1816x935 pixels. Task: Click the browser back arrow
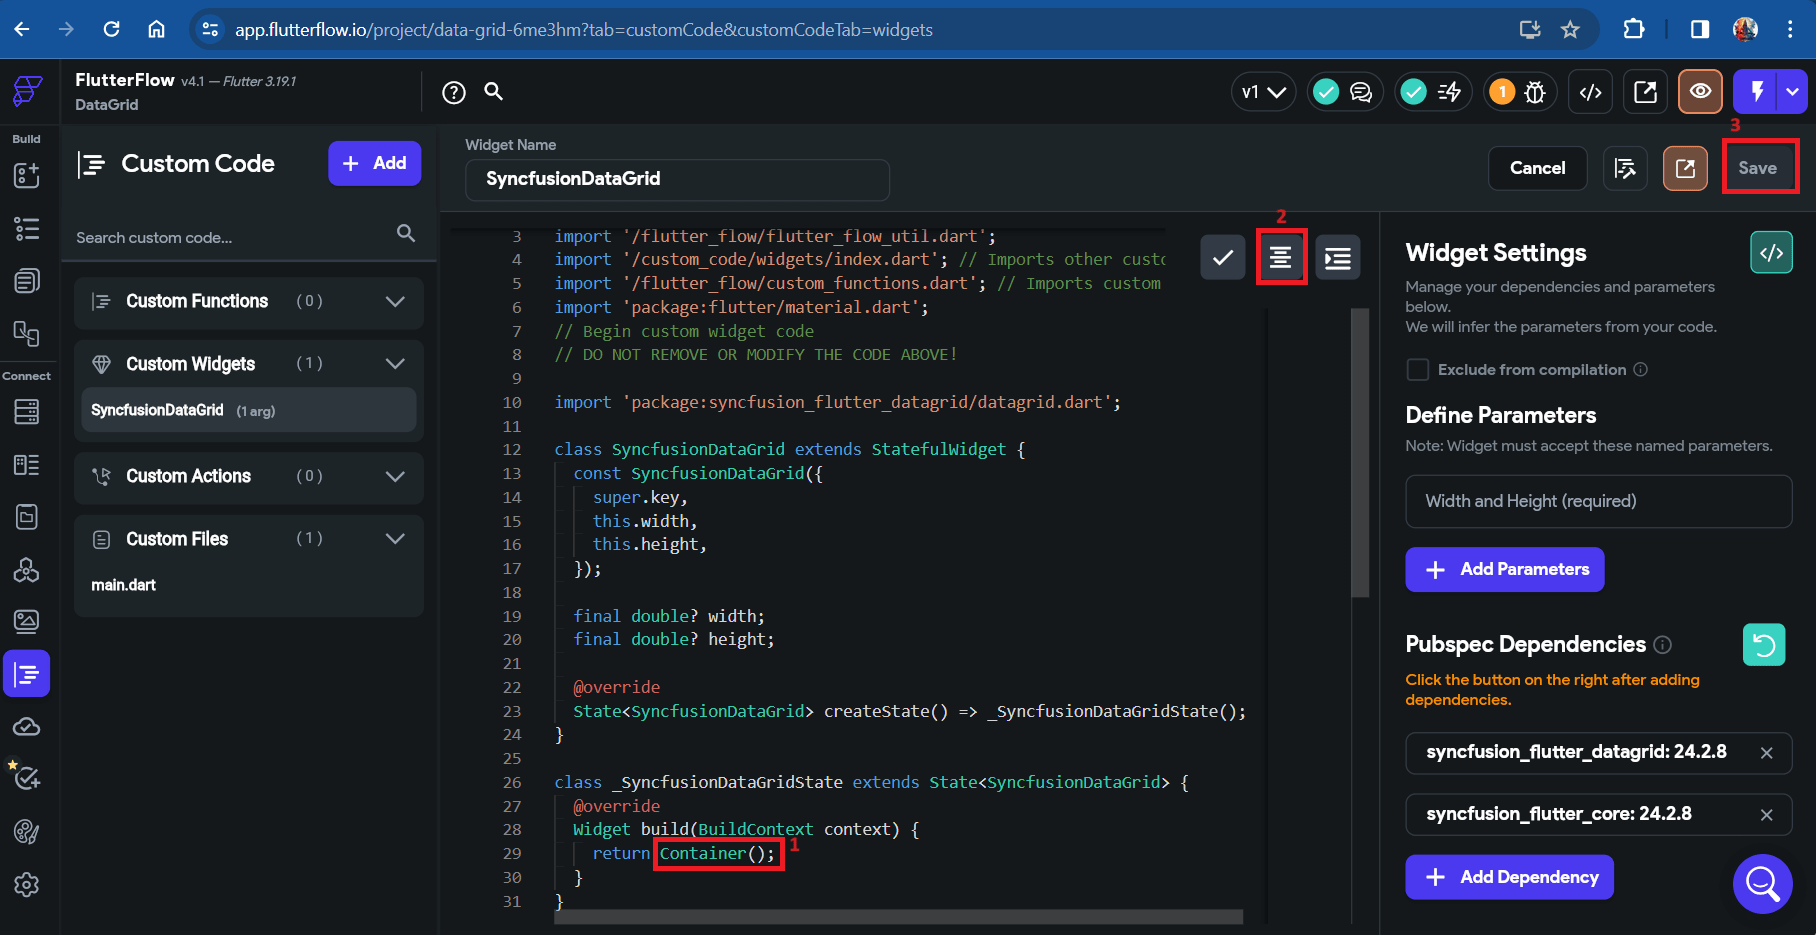(22, 29)
